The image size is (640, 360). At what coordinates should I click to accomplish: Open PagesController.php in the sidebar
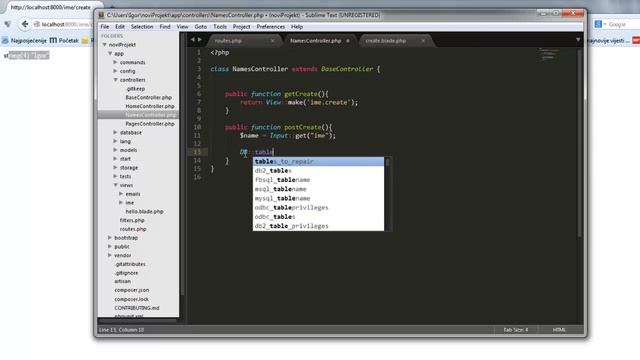click(150, 124)
